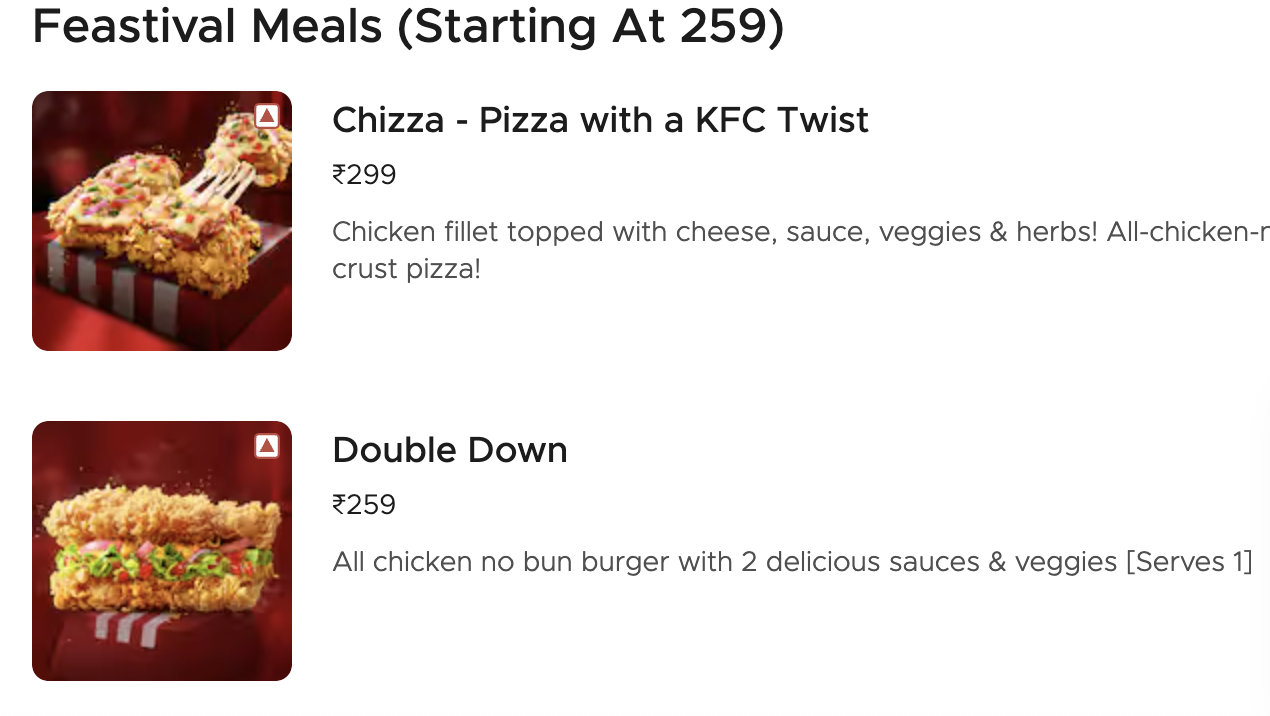1270x716 pixels.
Task: Open the Chizza - Pizza with a KFC Twist title
Action: 600,120
